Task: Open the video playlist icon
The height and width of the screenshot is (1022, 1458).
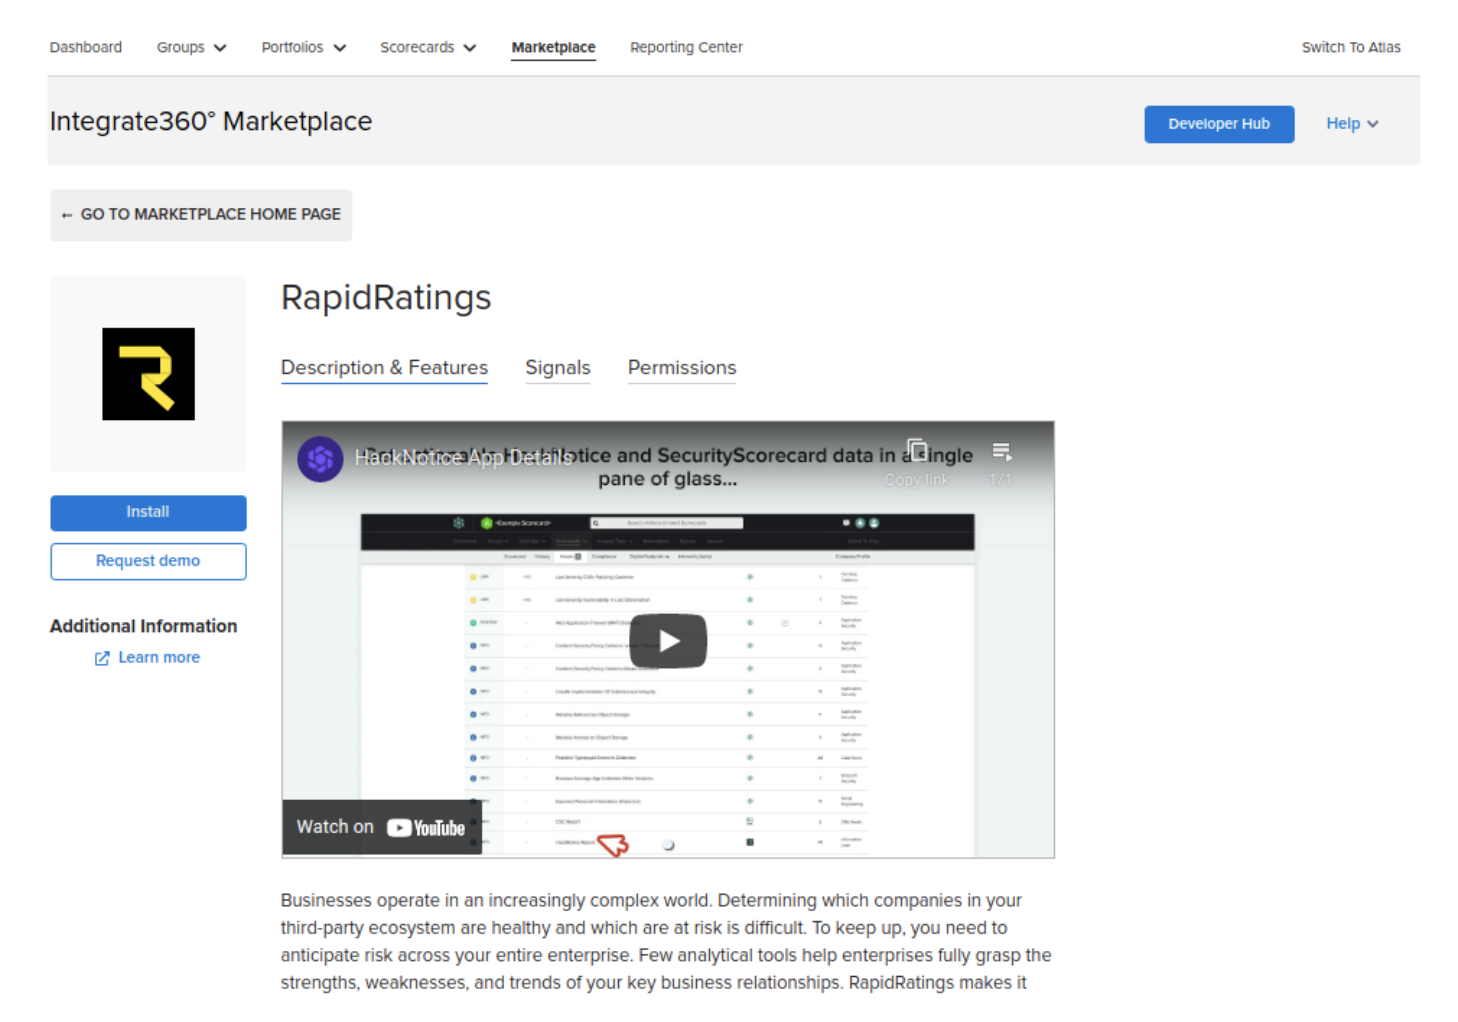Action: [x=1001, y=452]
